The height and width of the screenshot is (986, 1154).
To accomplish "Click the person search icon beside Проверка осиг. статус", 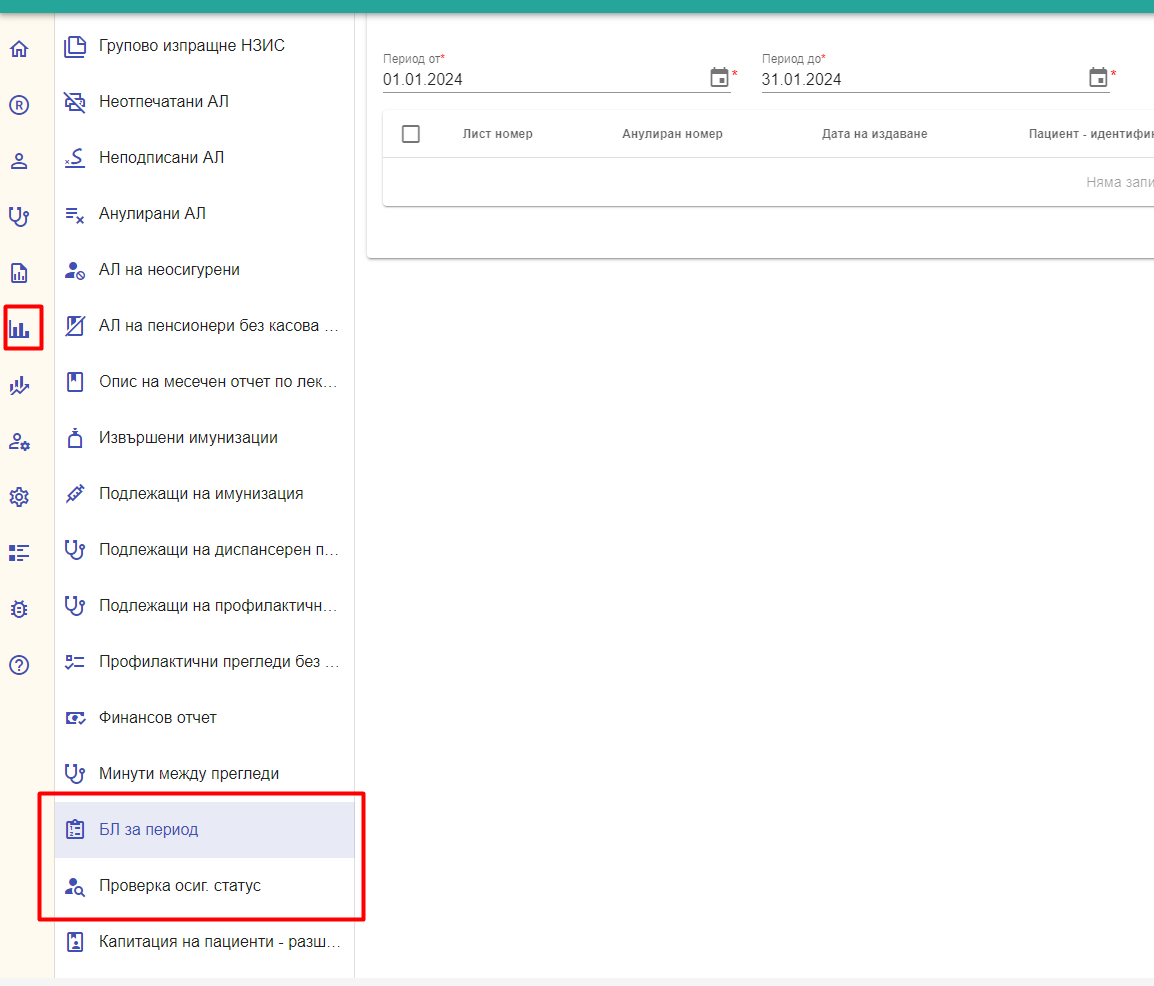I will coord(75,886).
